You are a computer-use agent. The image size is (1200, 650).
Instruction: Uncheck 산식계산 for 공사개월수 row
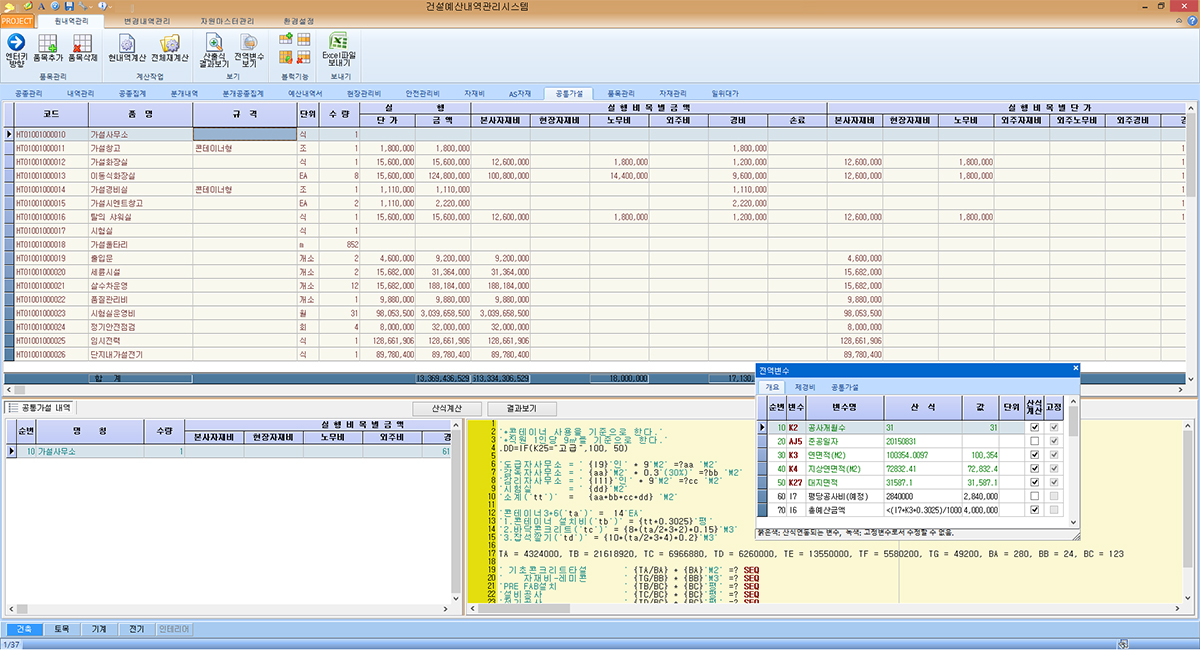(x=1035, y=427)
